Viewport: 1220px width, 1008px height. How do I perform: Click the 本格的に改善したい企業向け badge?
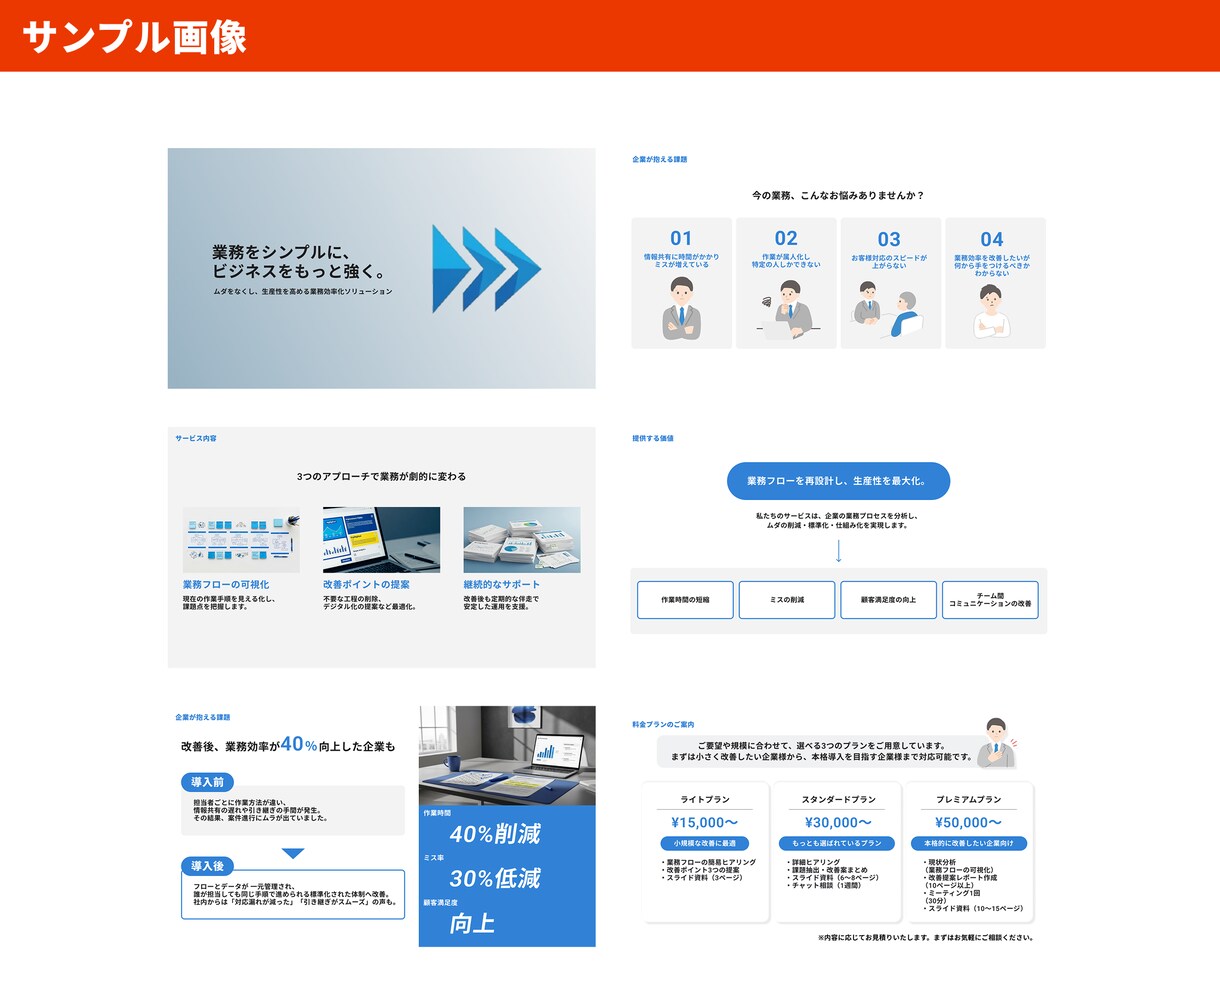(968, 843)
